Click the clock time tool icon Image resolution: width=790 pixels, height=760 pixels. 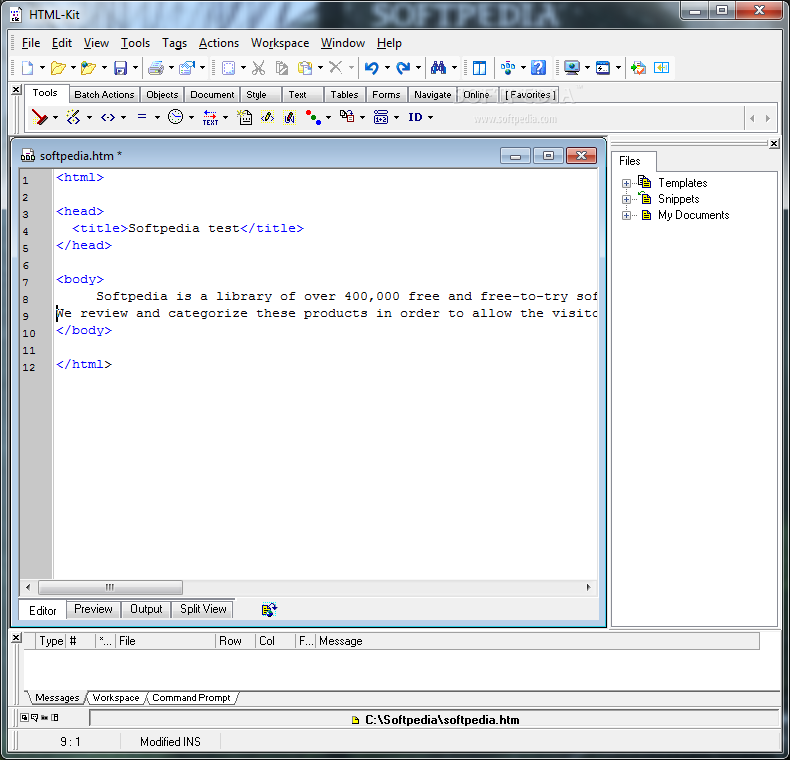[x=175, y=117]
